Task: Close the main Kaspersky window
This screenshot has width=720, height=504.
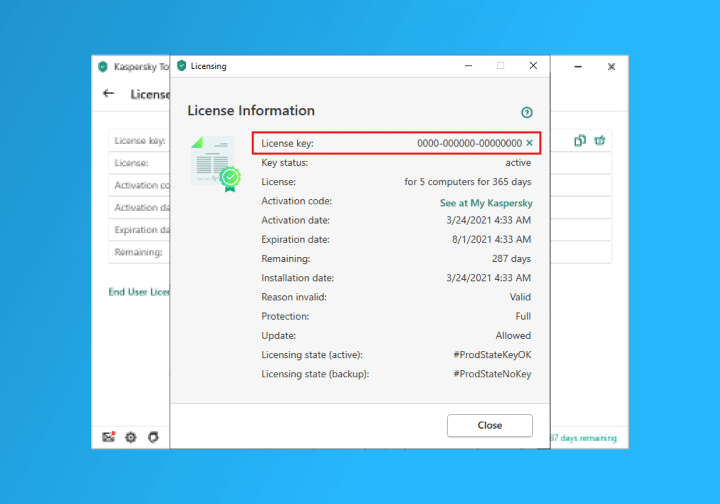Action: (611, 67)
